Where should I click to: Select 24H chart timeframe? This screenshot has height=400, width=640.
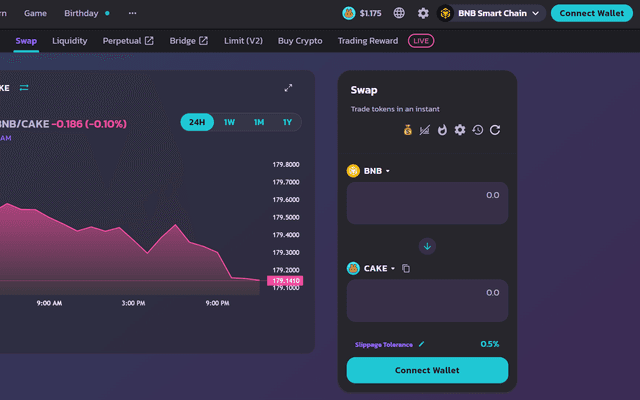tap(197, 122)
